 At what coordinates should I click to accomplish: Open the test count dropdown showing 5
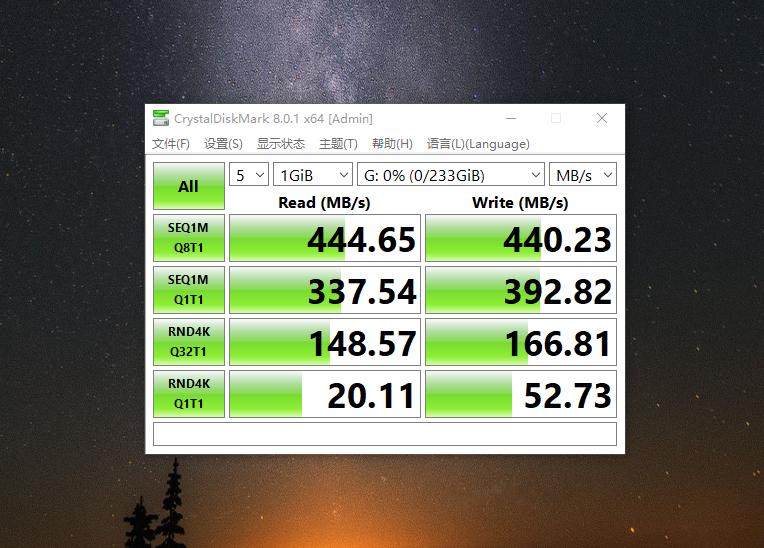[249, 174]
